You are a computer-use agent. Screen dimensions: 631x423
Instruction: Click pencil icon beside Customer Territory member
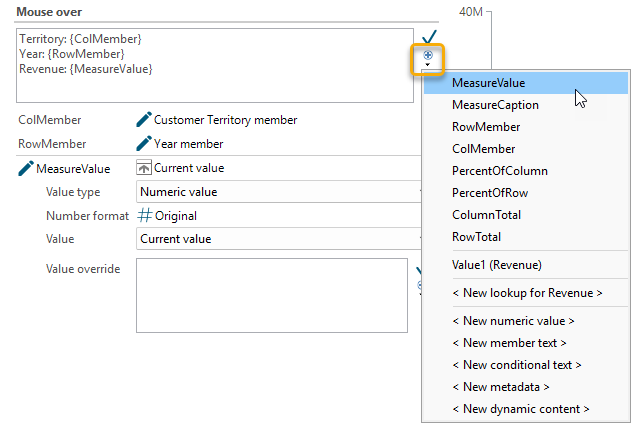tap(144, 120)
